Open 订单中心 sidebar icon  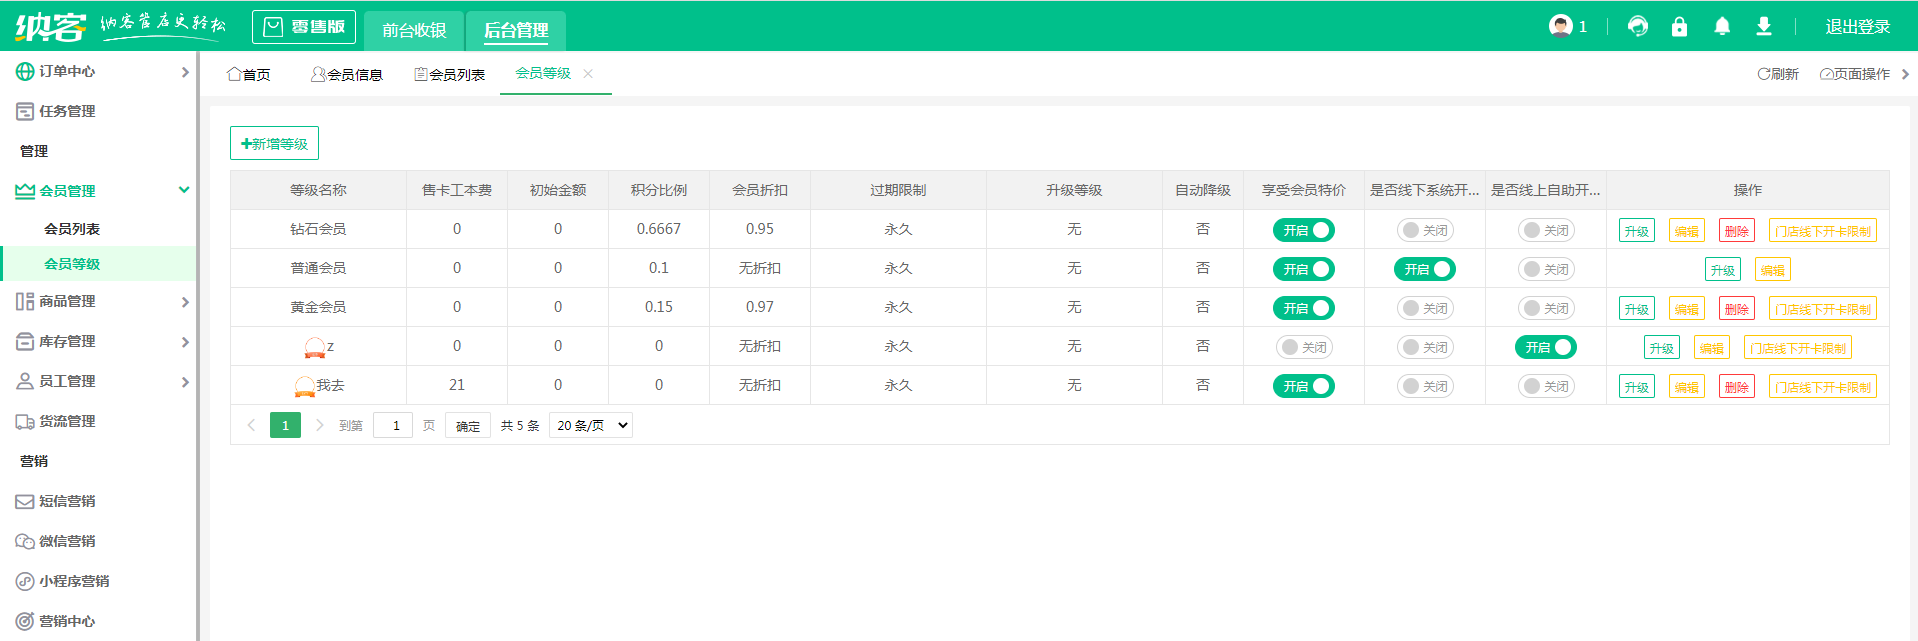click(25, 72)
